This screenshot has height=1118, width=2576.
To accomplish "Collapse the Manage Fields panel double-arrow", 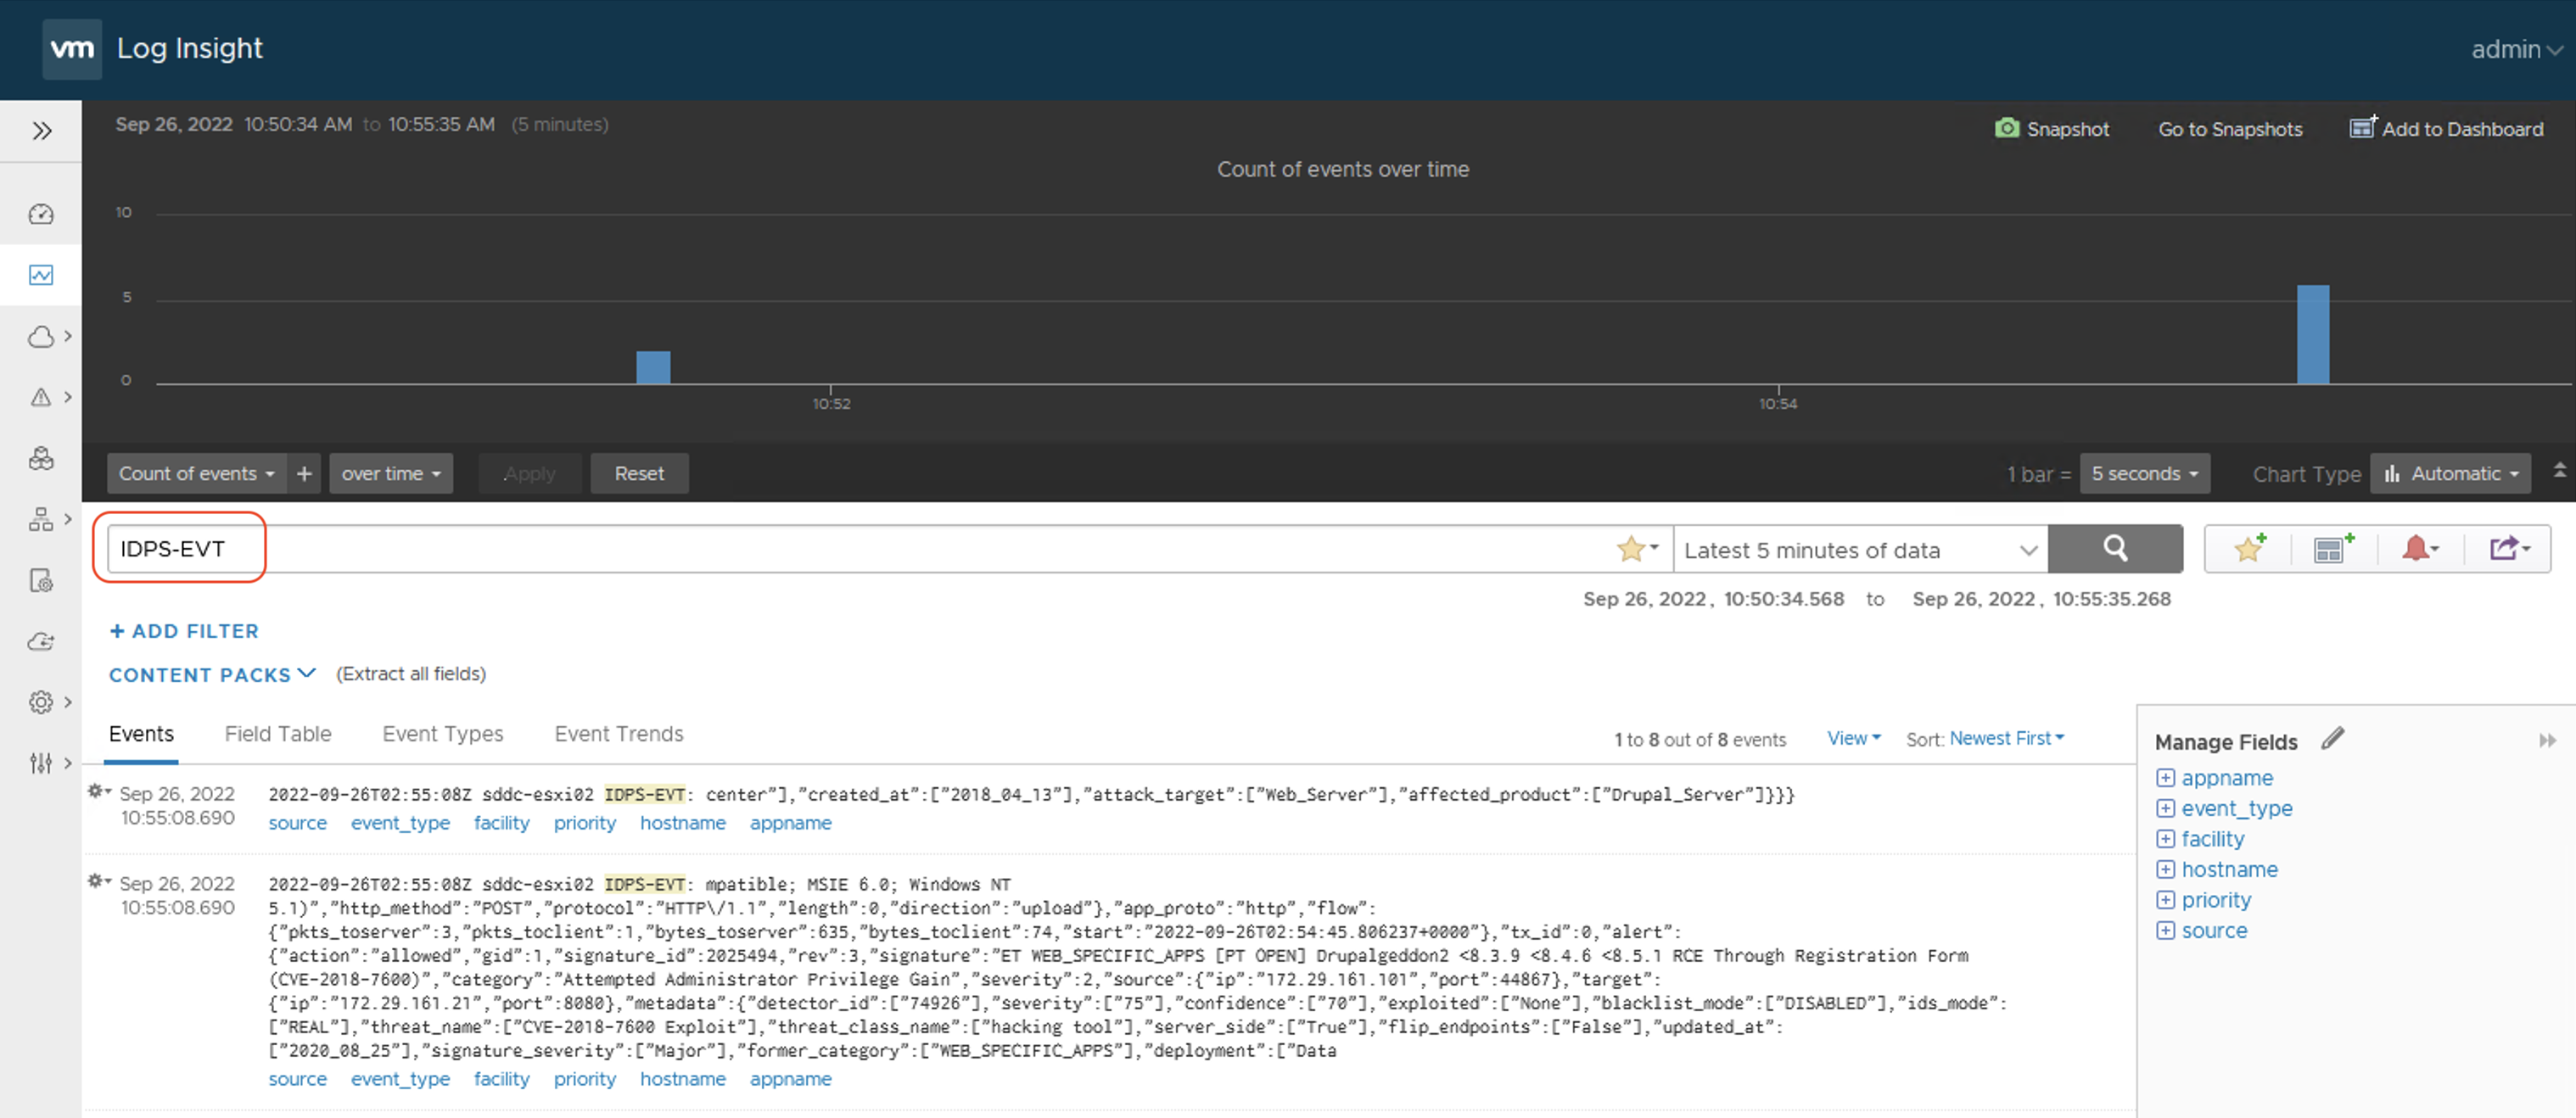I will tap(2547, 741).
